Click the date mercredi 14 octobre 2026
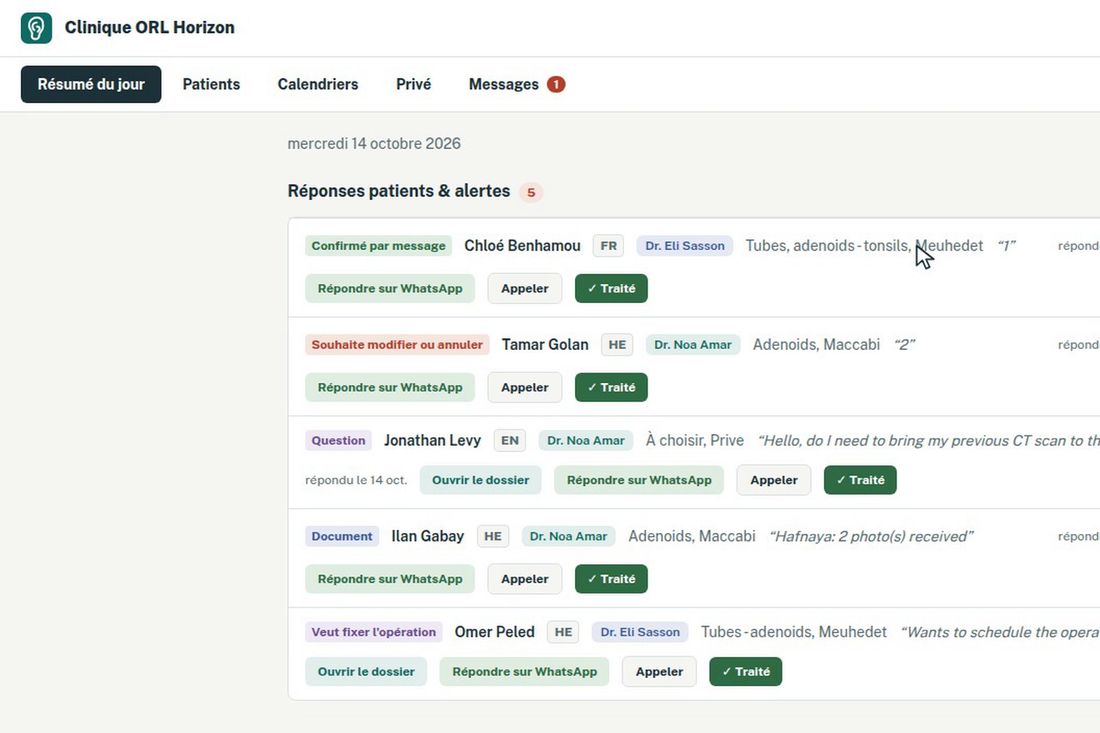 (x=374, y=144)
